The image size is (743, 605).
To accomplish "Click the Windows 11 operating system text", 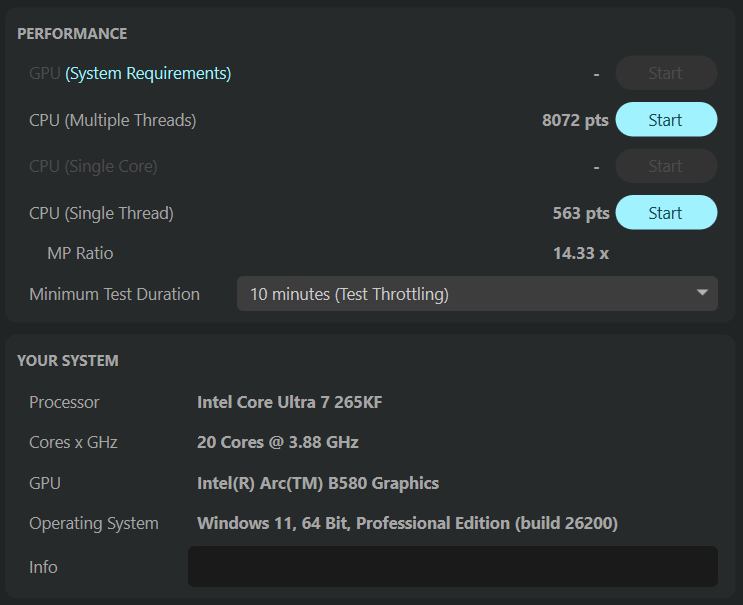I will tap(408, 523).
